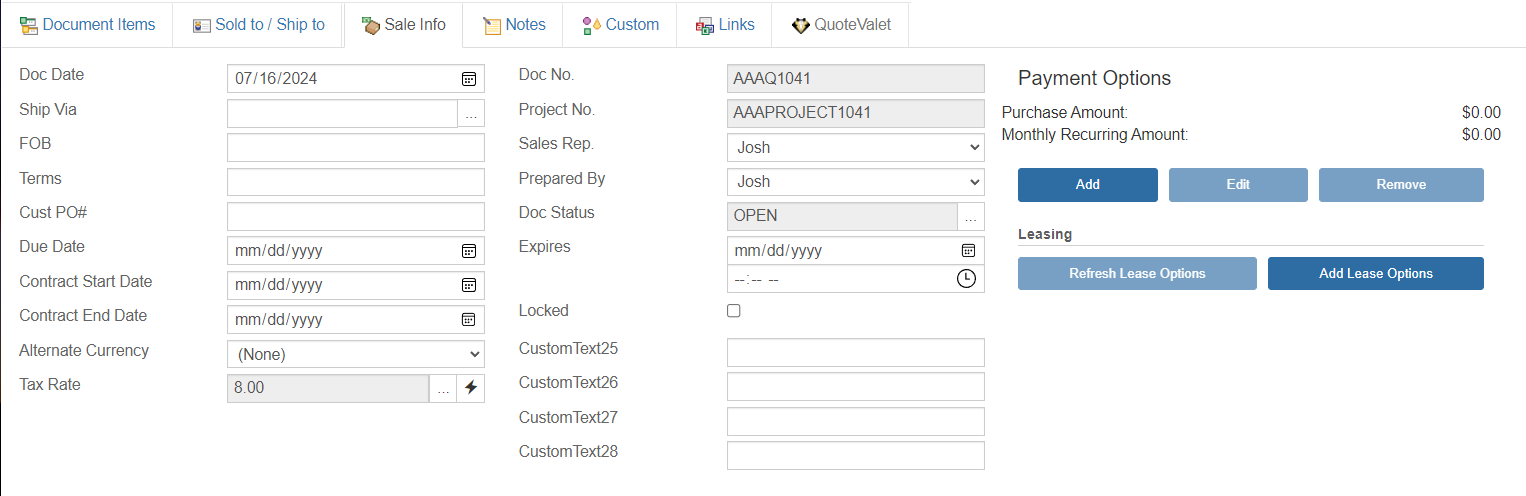The height and width of the screenshot is (496, 1526).
Task: Click the Add payment option button
Action: point(1088,185)
